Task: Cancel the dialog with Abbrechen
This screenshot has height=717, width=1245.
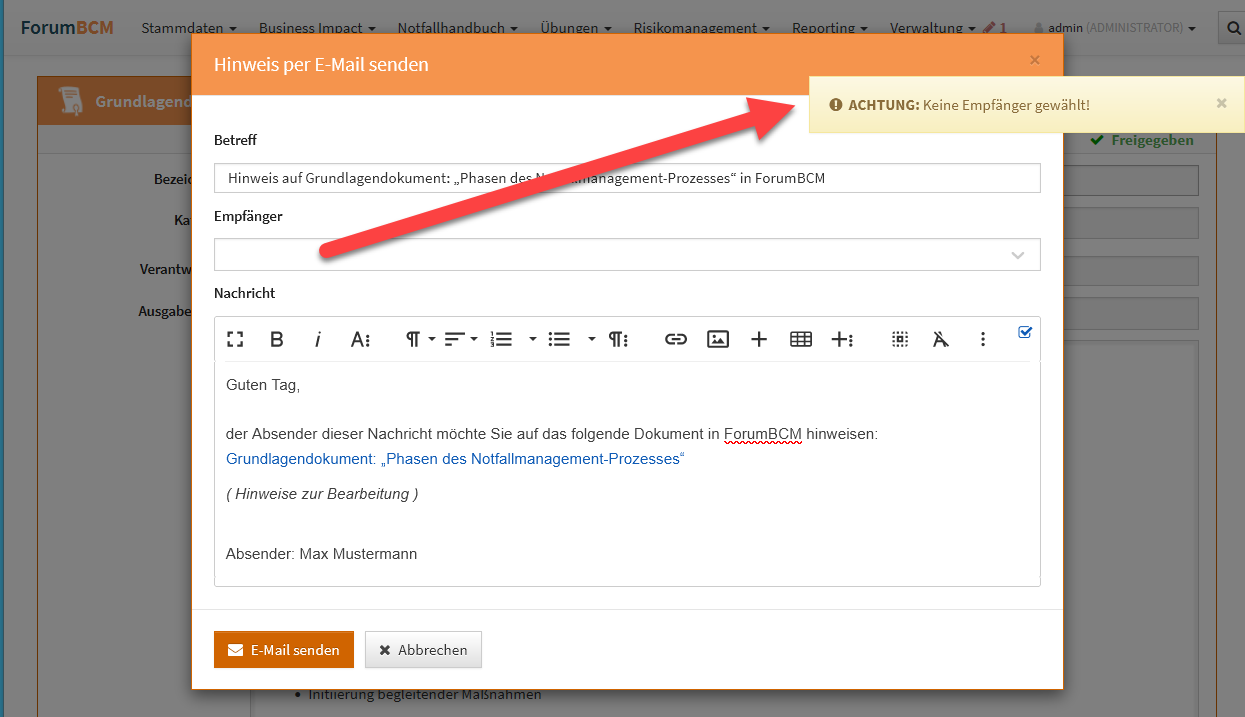Action: [423, 649]
